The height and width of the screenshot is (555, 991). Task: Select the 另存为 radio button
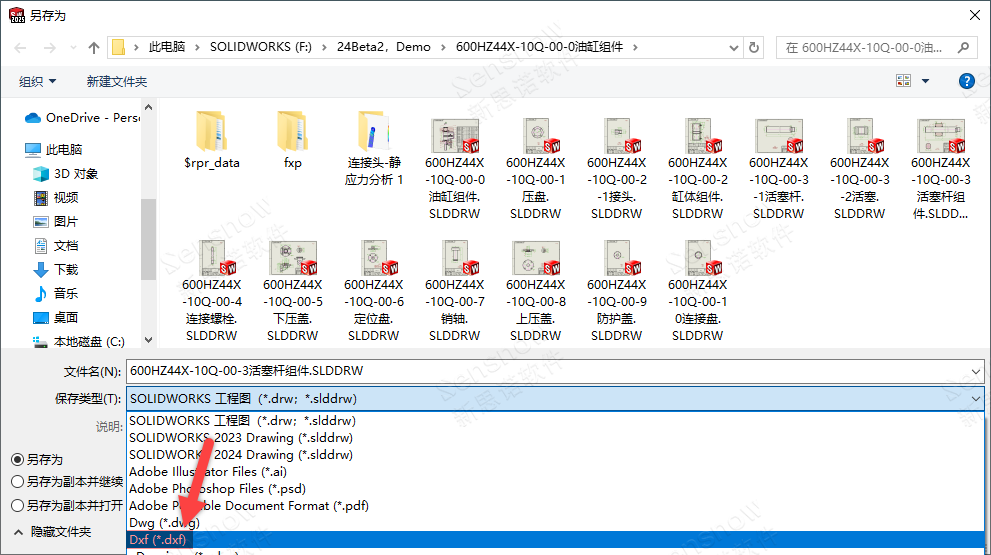(18, 460)
